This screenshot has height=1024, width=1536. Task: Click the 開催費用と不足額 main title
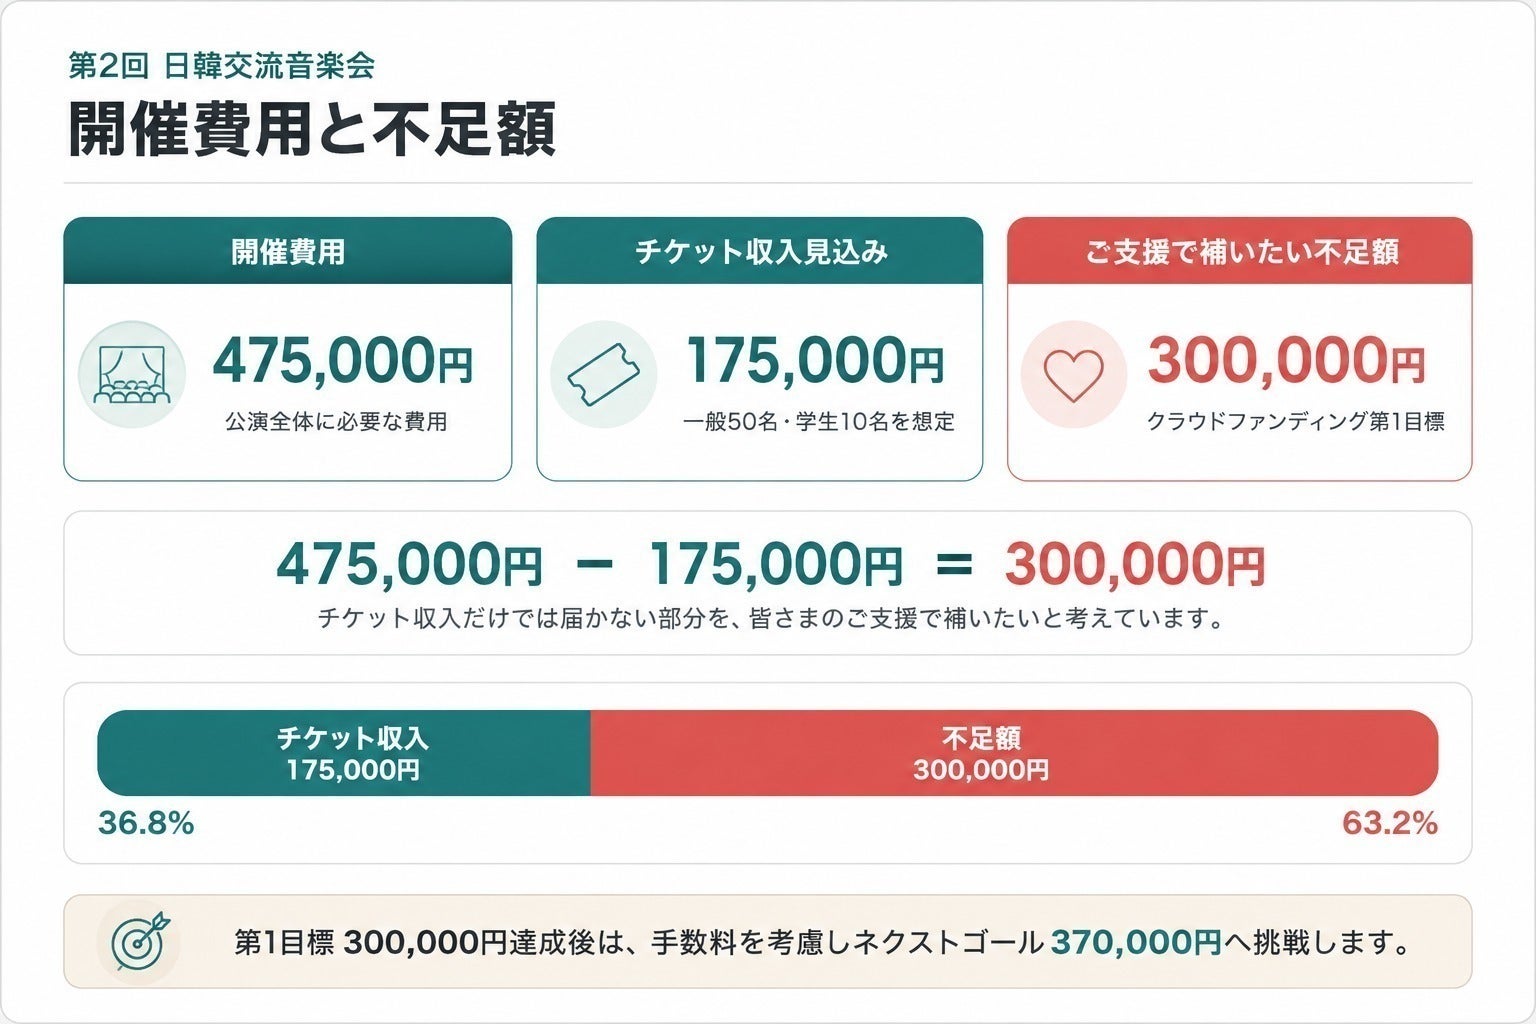312,129
